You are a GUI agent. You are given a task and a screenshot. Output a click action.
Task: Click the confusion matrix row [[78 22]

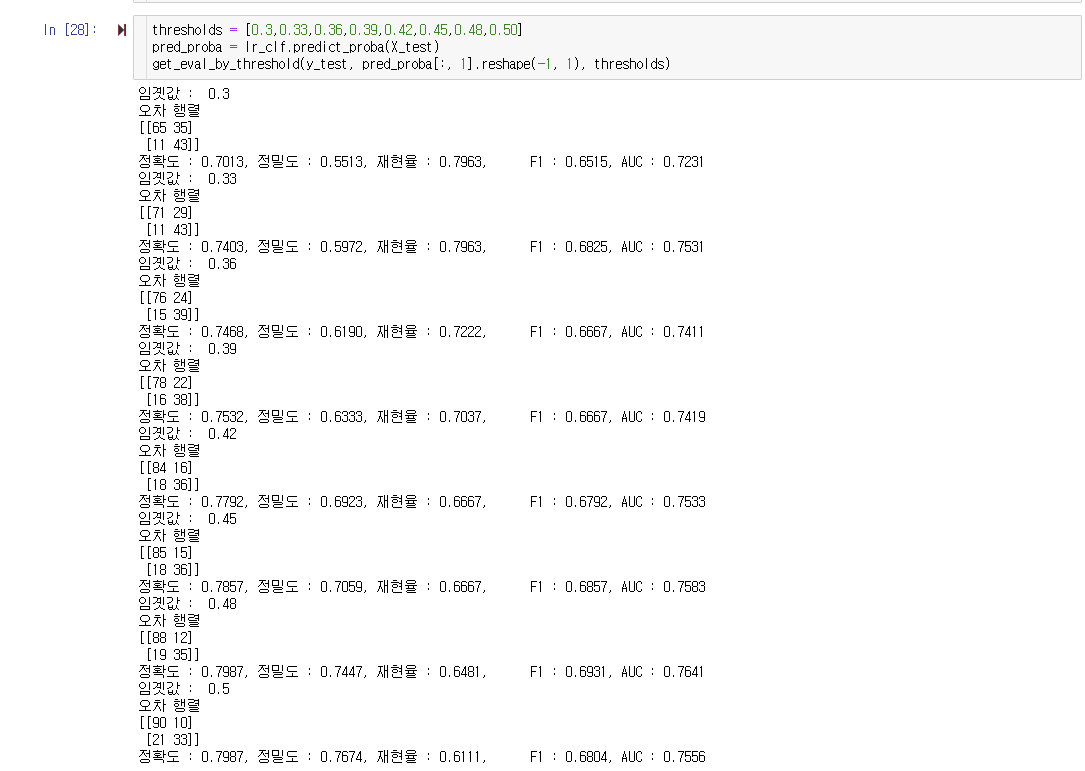tap(166, 383)
